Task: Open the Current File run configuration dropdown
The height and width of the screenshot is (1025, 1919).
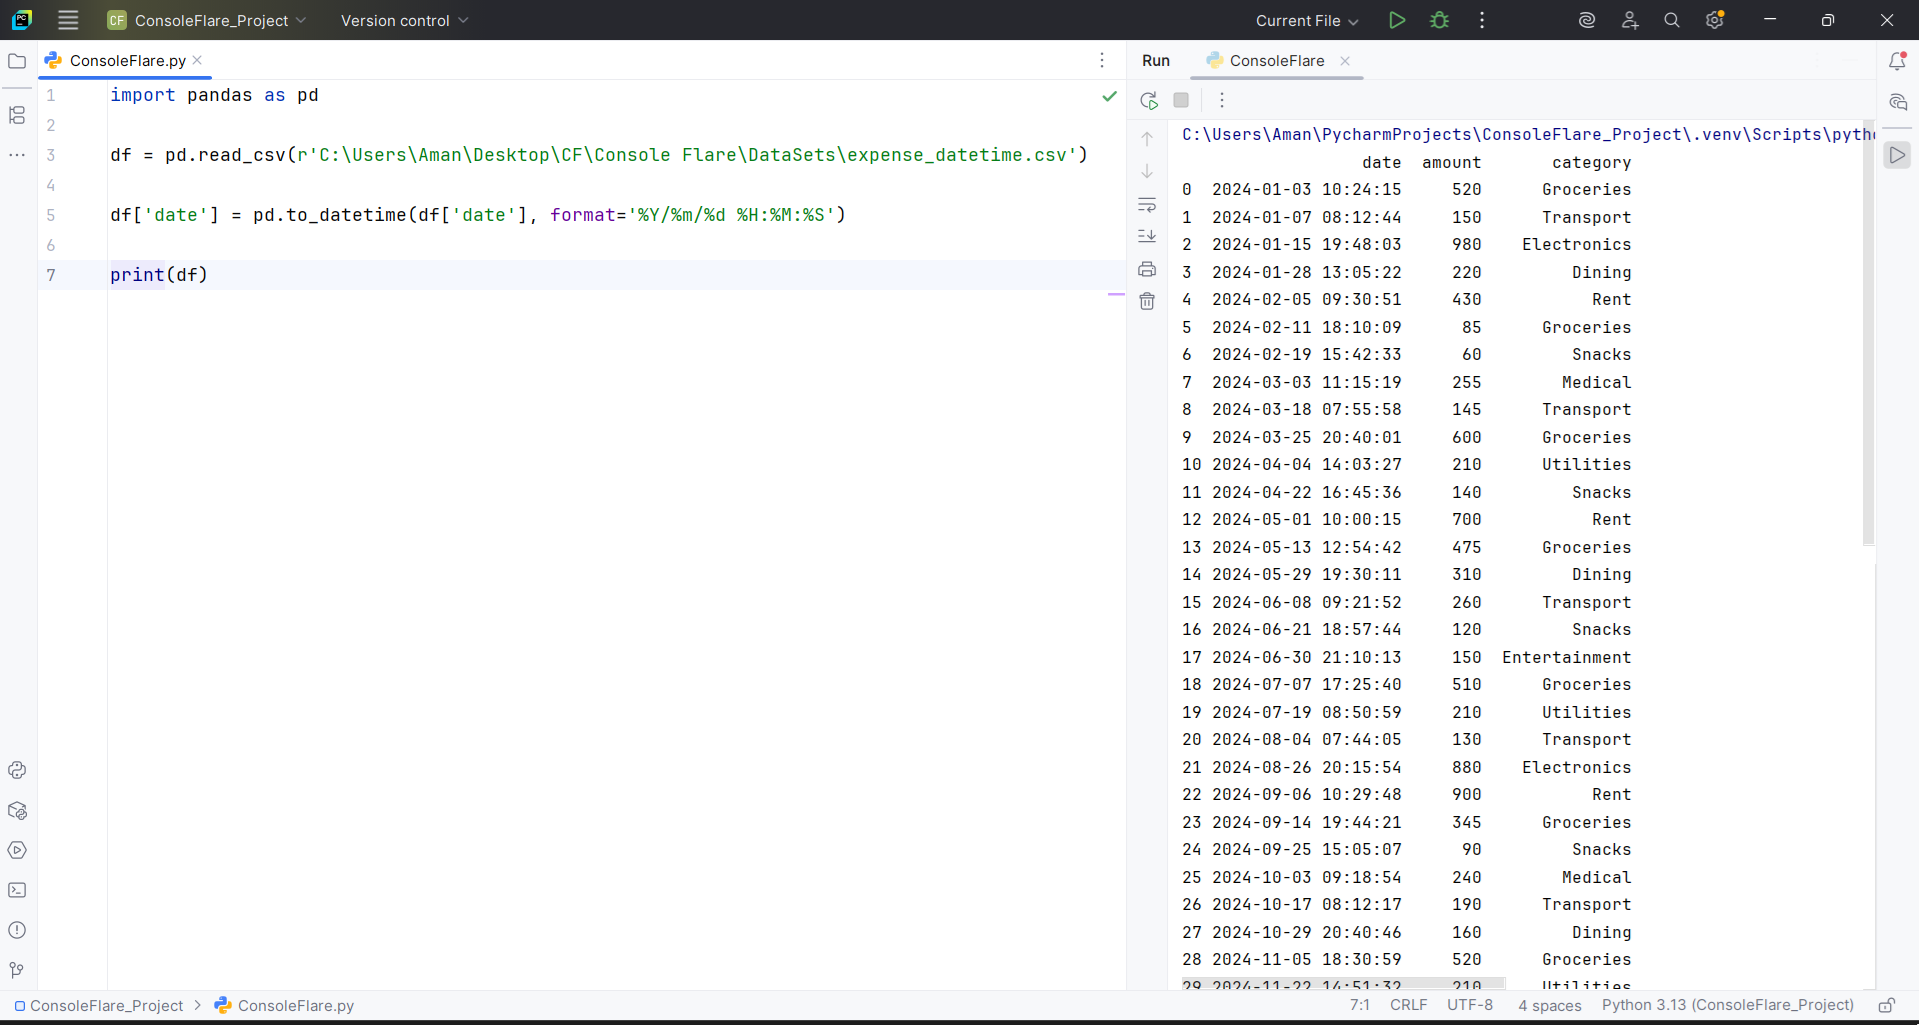Action: click(x=1307, y=20)
